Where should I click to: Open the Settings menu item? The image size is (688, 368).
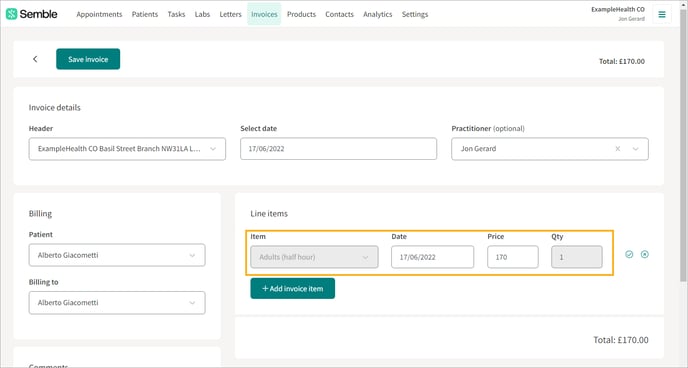415,14
